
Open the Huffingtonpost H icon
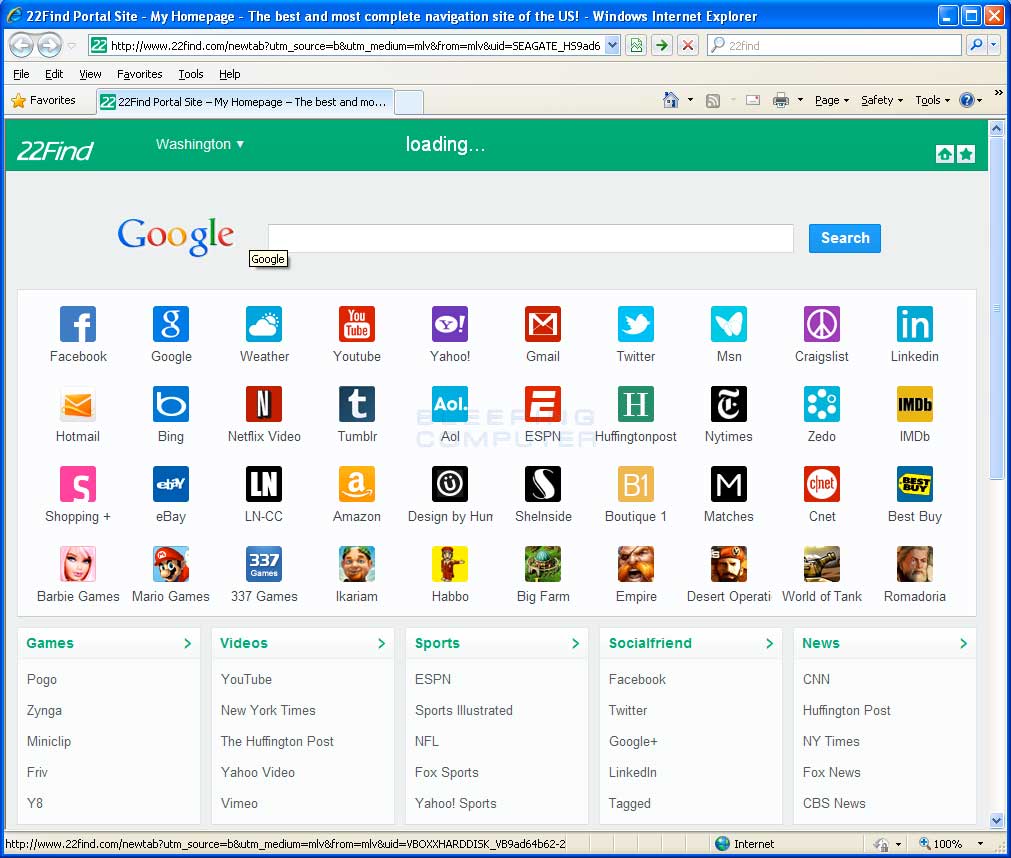636,404
